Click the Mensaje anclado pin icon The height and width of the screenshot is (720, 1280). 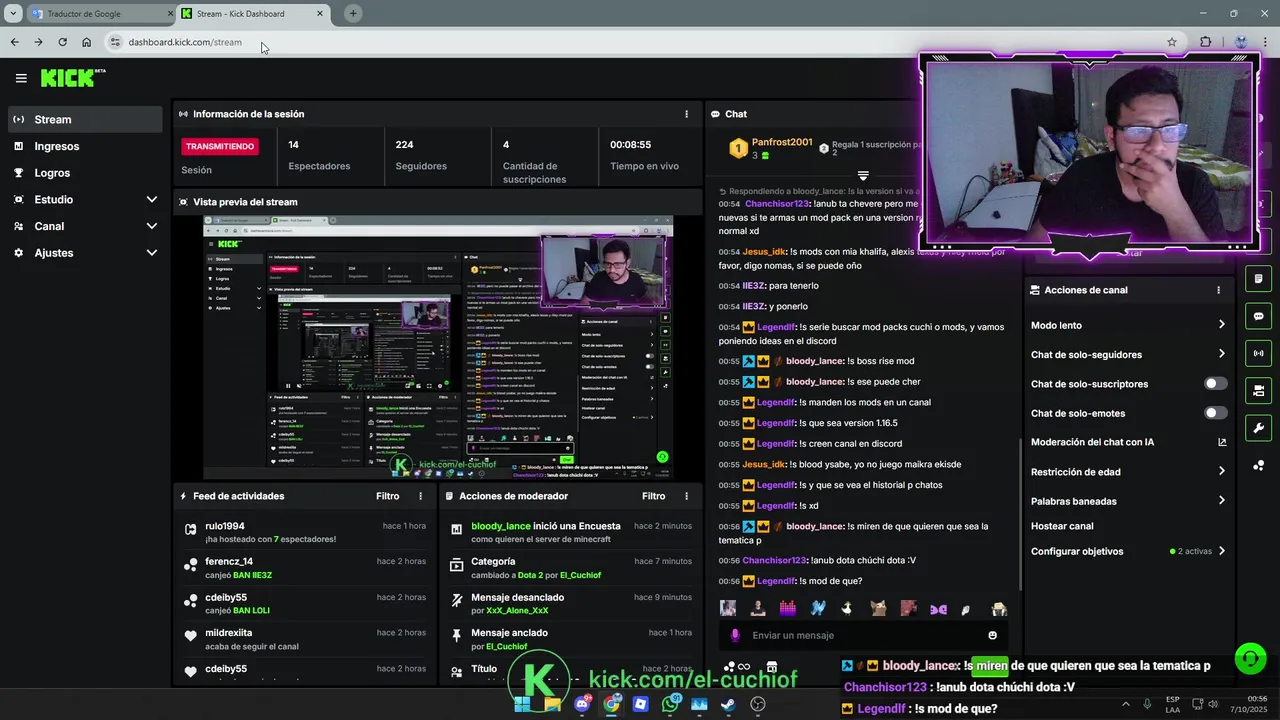click(456, 636)
